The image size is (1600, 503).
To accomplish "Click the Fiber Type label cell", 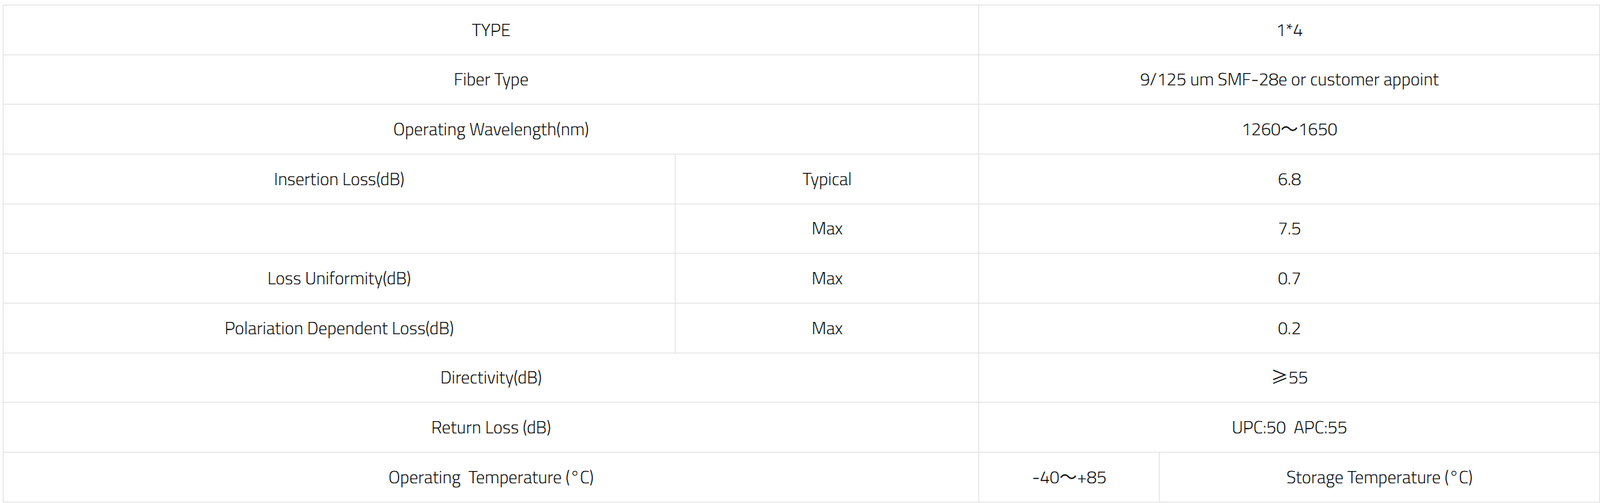I will [491, 80].
